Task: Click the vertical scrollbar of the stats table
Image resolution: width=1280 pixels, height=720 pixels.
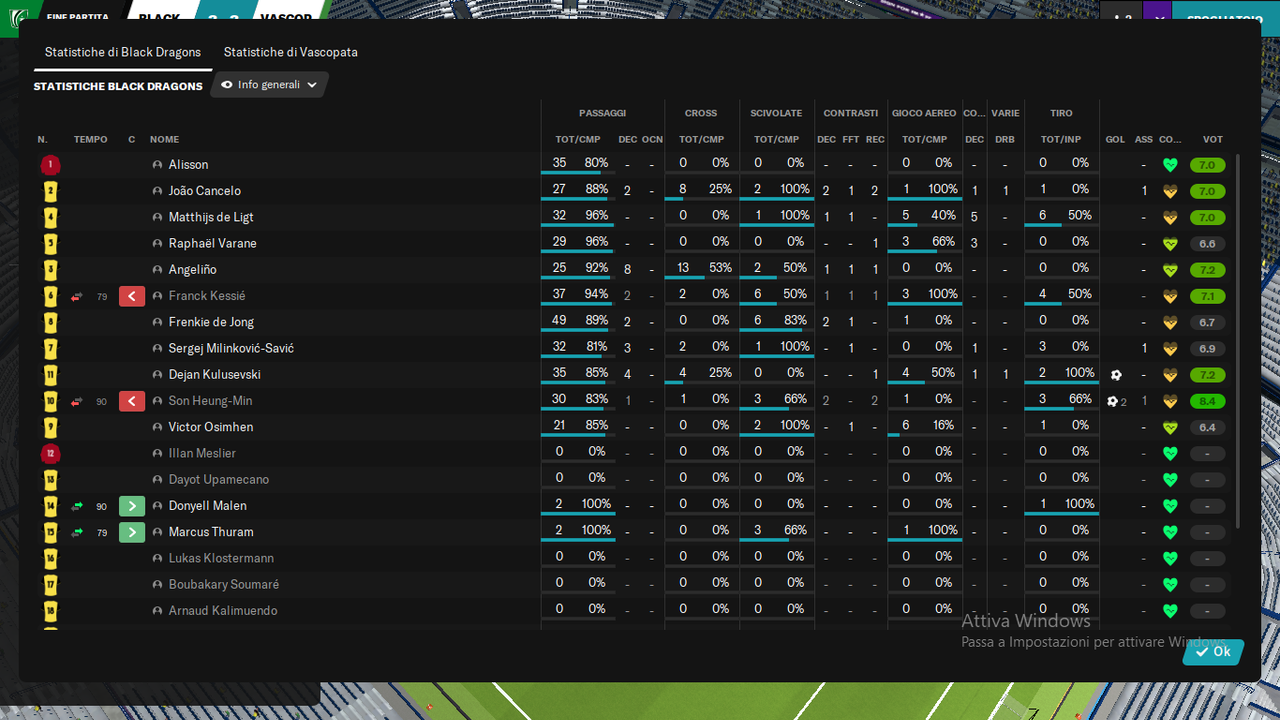Action: coord(1238,340)
